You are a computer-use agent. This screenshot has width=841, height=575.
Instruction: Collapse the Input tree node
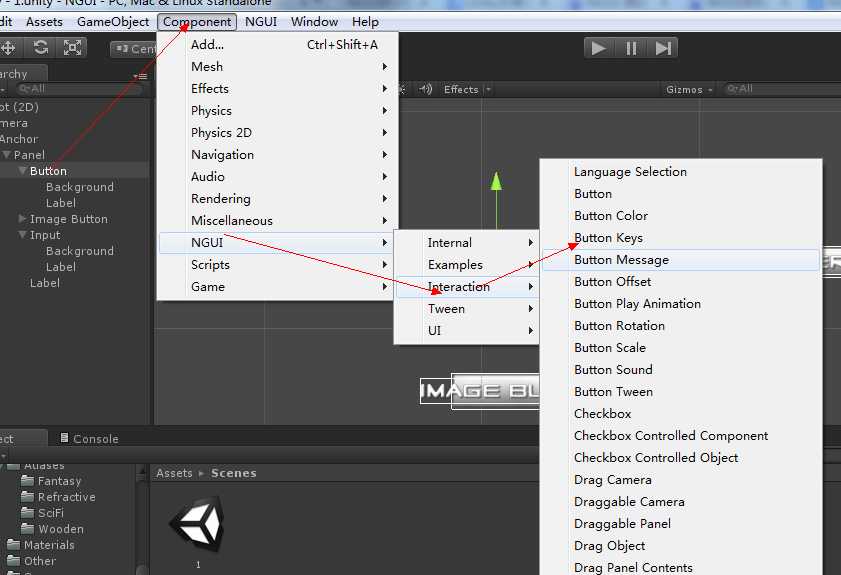23,235
